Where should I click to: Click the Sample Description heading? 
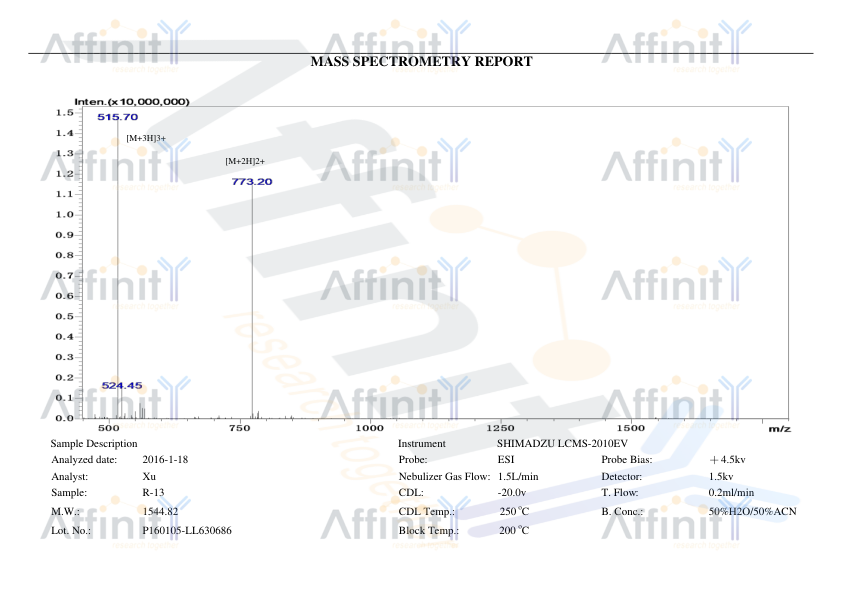click(94, 444)
